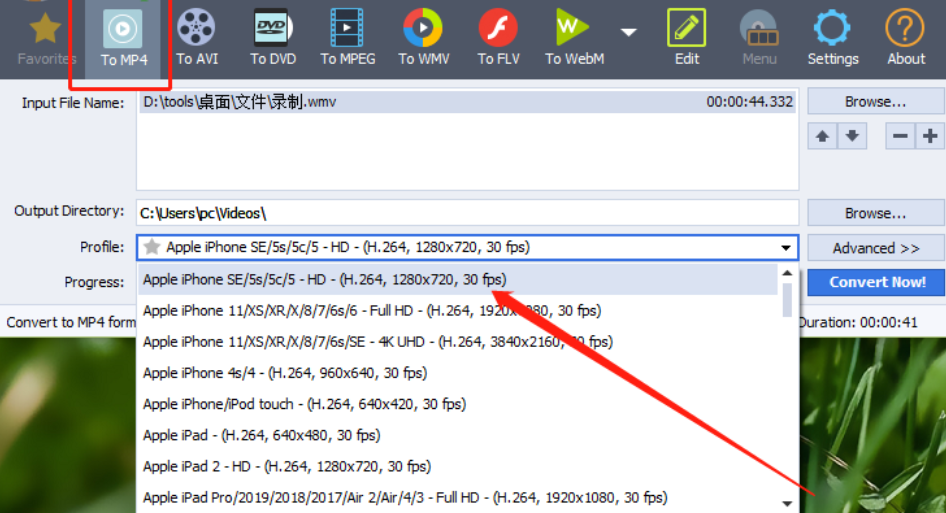
Task: Click the profile list scroll up arrow
Action: [787, 273]
